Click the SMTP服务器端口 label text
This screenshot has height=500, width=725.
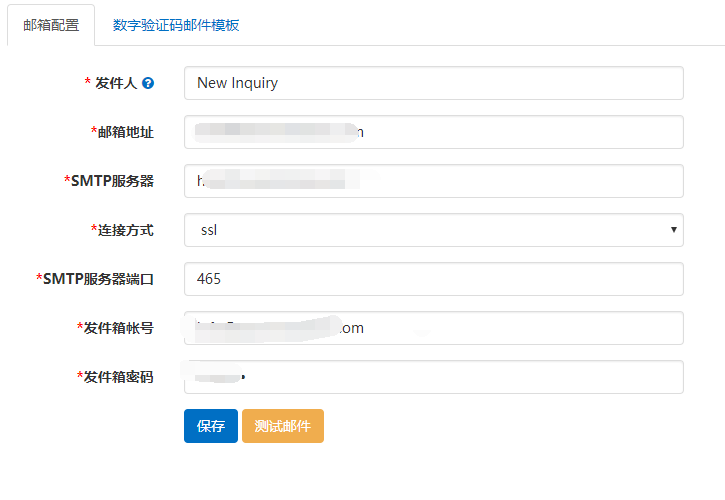(98, 279)
